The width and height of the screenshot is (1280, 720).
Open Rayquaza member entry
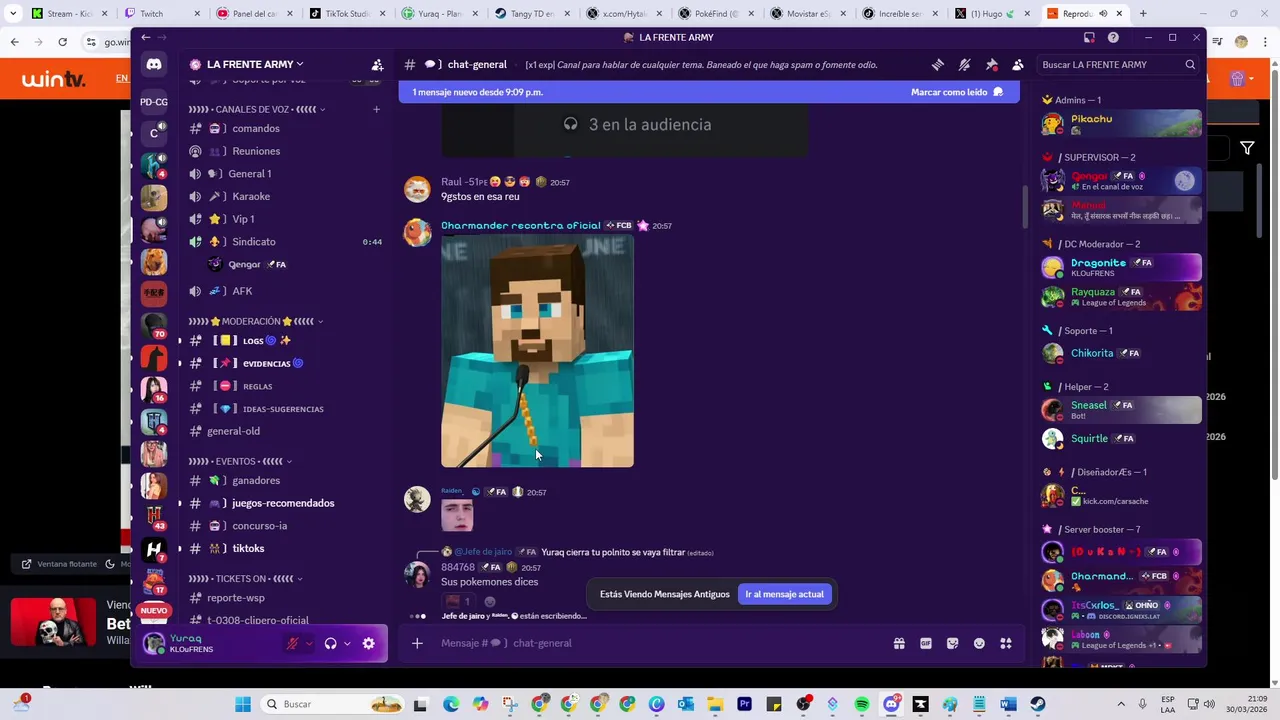point(1121,296)
